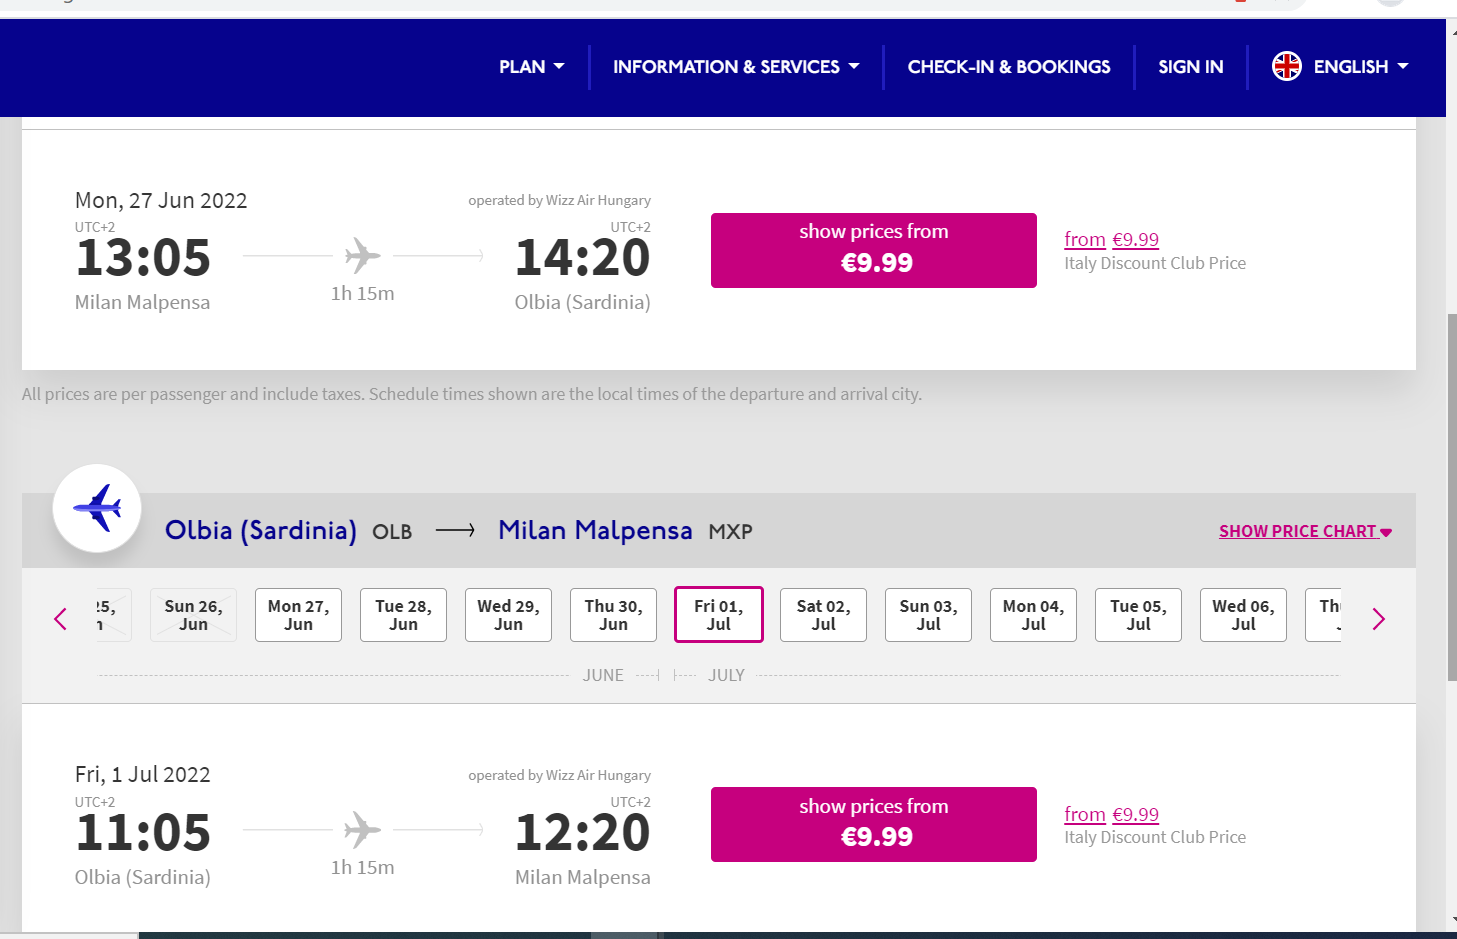Open Check-in & Bookings
Screen dimensions: 1457x939
click(1009, 67)
